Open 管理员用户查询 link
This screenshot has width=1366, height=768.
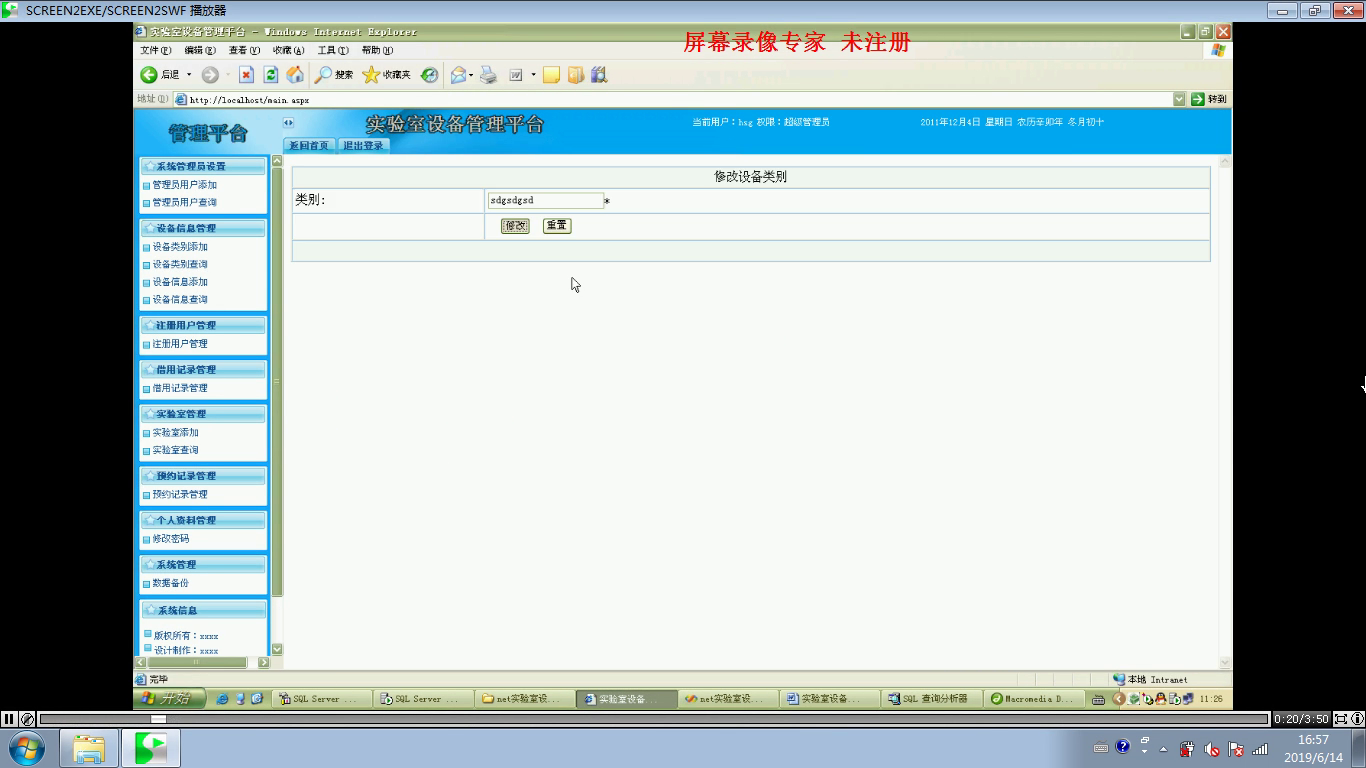184,202
